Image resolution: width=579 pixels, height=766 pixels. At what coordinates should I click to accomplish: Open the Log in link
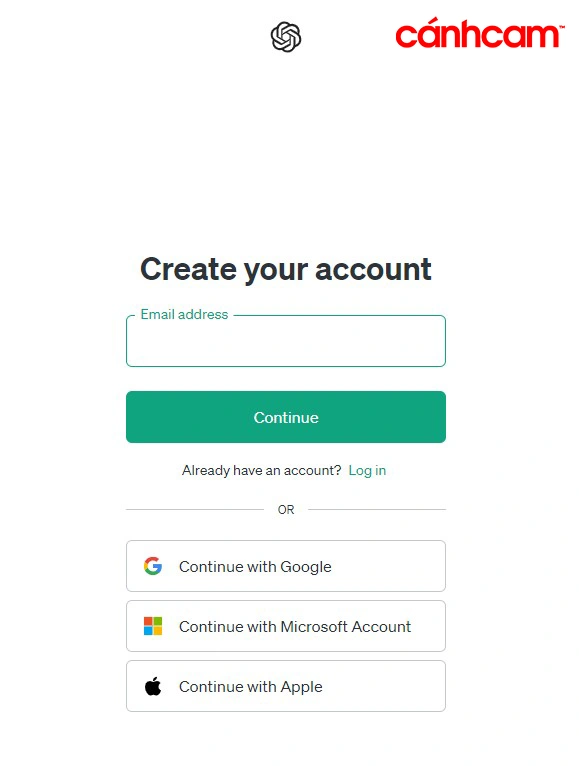coord(367,470)
